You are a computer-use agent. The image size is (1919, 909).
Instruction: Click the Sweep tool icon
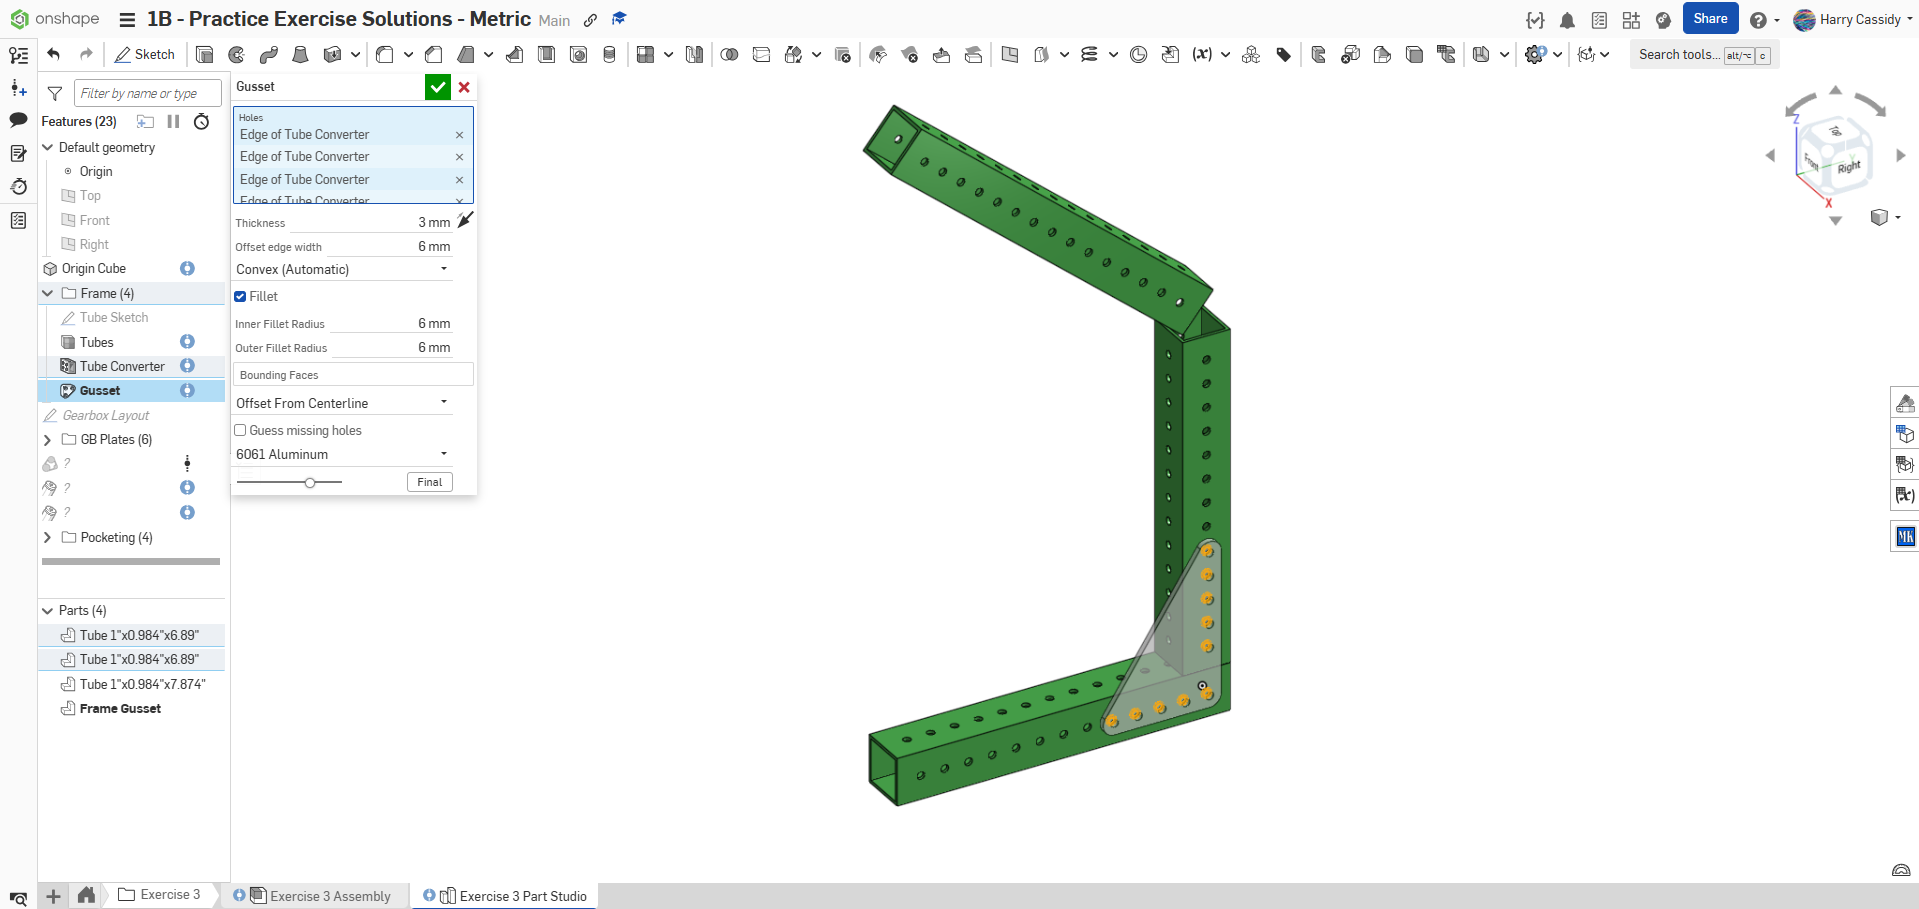269,55
